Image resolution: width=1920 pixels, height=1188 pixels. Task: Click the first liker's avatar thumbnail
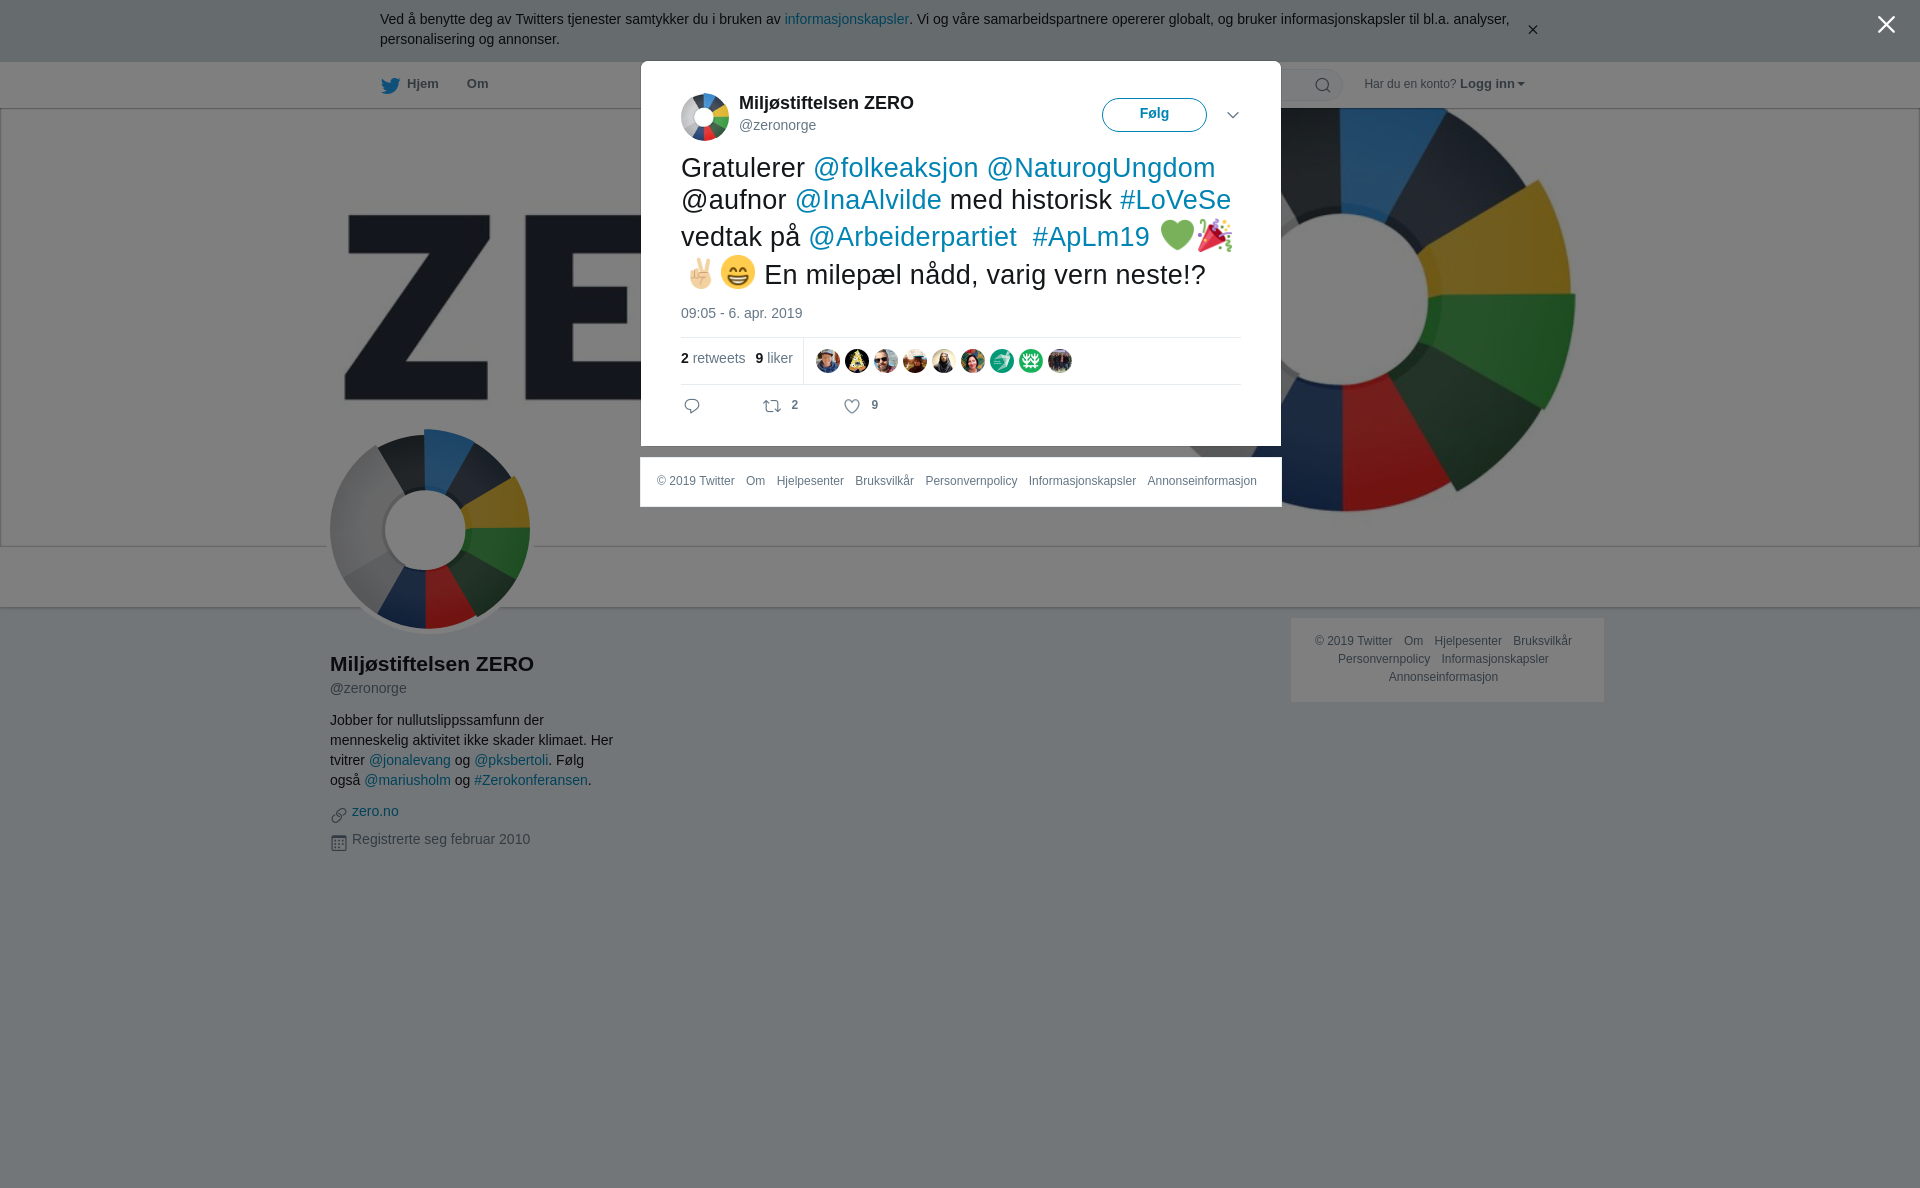coord(828,361)
